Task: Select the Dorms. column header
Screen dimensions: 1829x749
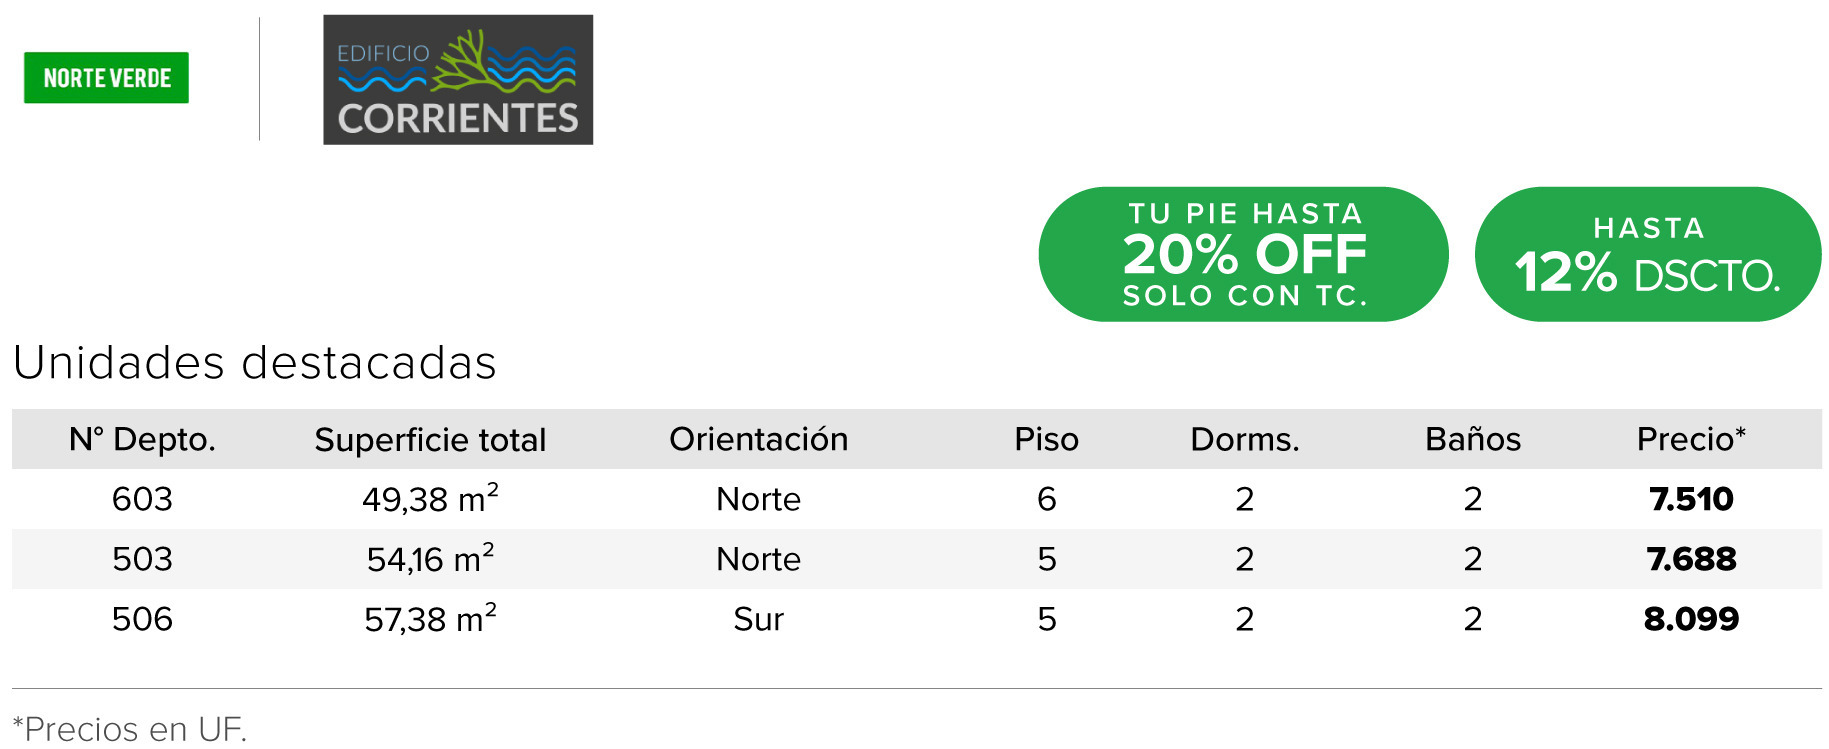Action: coord(1245,439)
